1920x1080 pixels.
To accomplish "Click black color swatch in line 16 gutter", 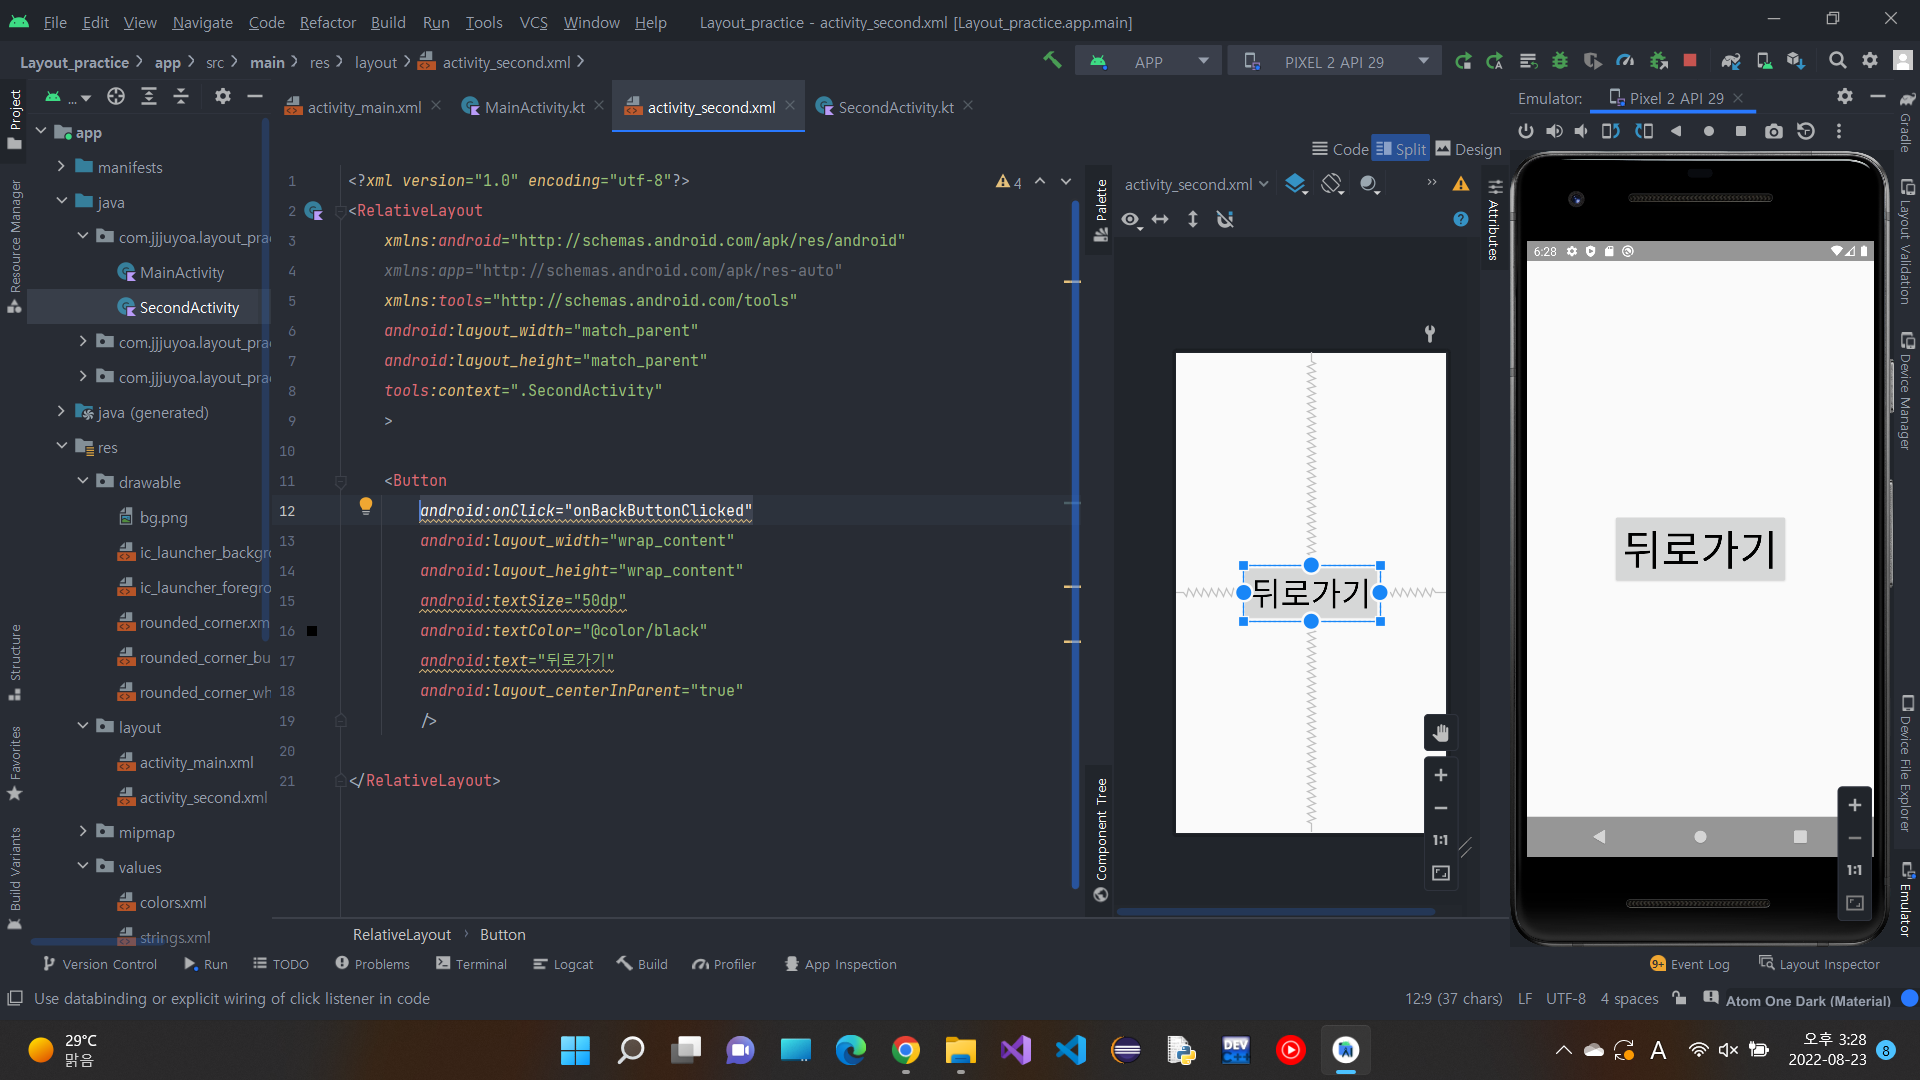I will point(312,631).
